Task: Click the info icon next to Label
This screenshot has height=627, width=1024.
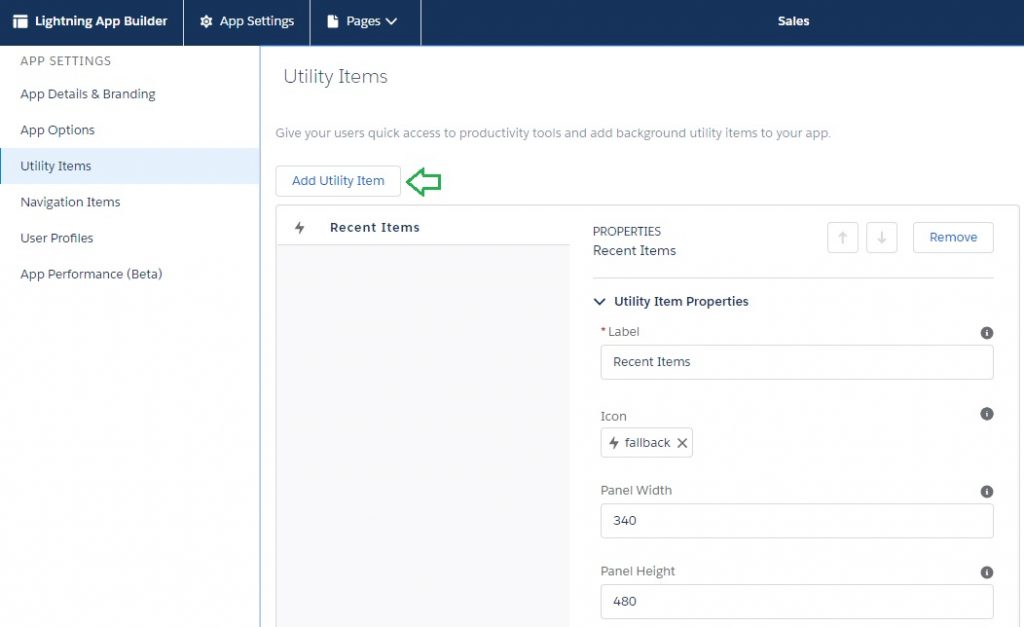Action: point(986,332)
